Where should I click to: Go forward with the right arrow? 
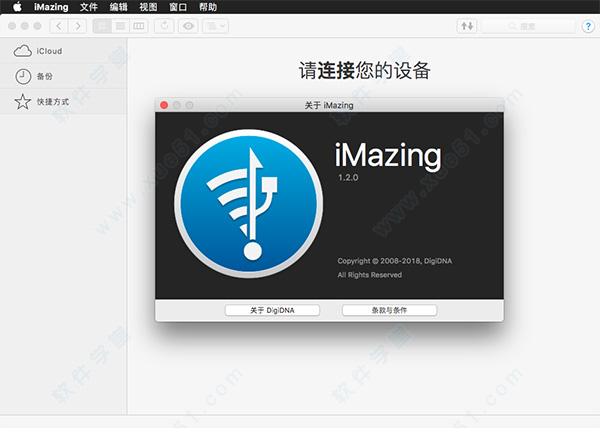pos(78,26)
